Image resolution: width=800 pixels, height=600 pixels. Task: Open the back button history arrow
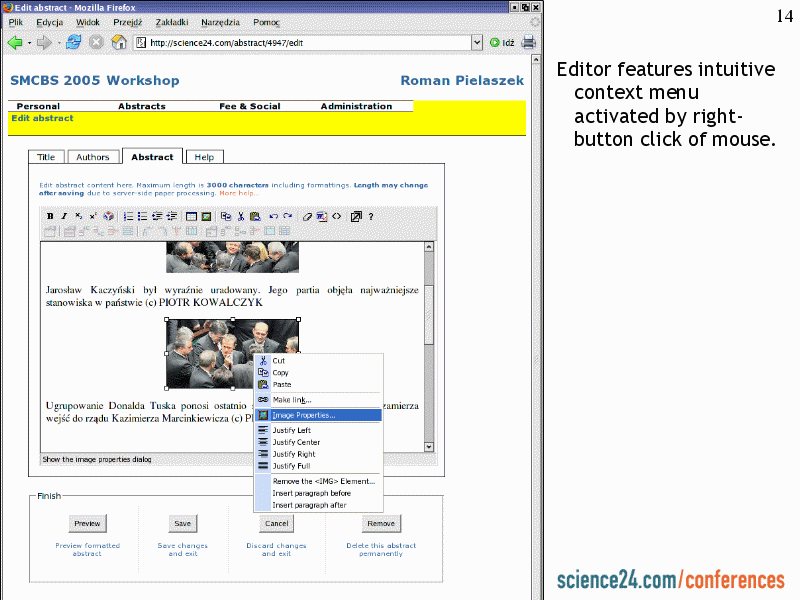point(30,43)
